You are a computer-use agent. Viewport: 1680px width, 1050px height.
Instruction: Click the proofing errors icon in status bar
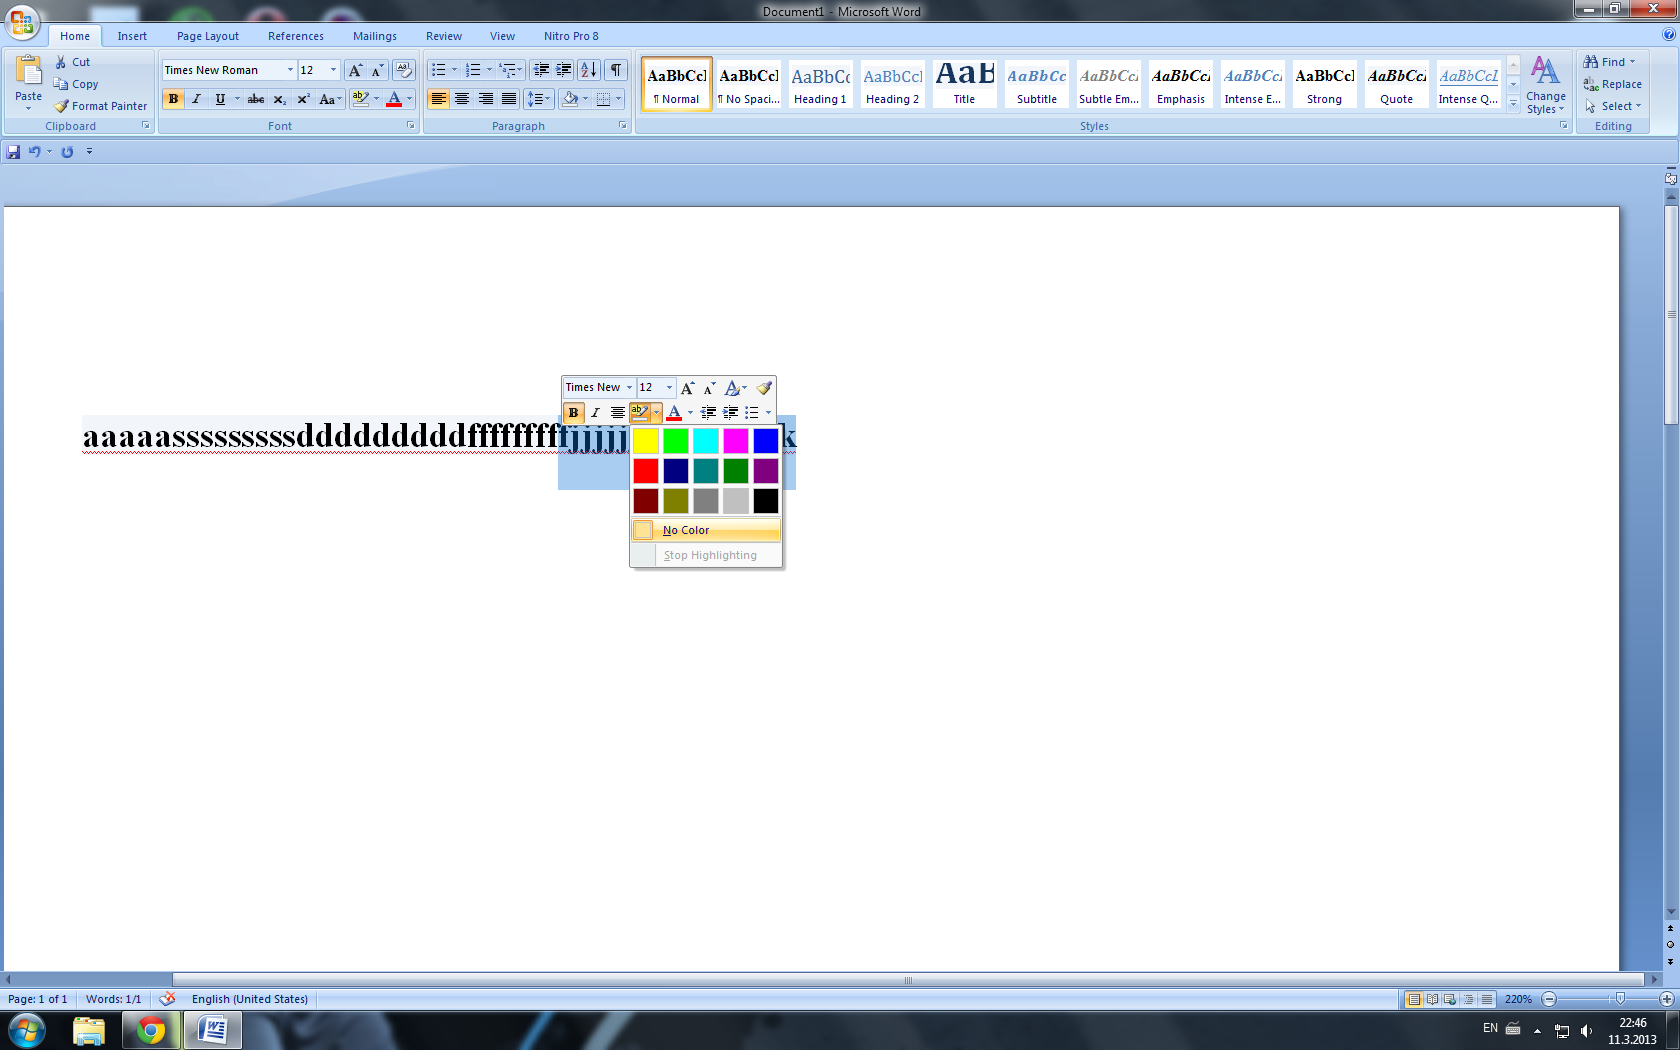[167, 999]
